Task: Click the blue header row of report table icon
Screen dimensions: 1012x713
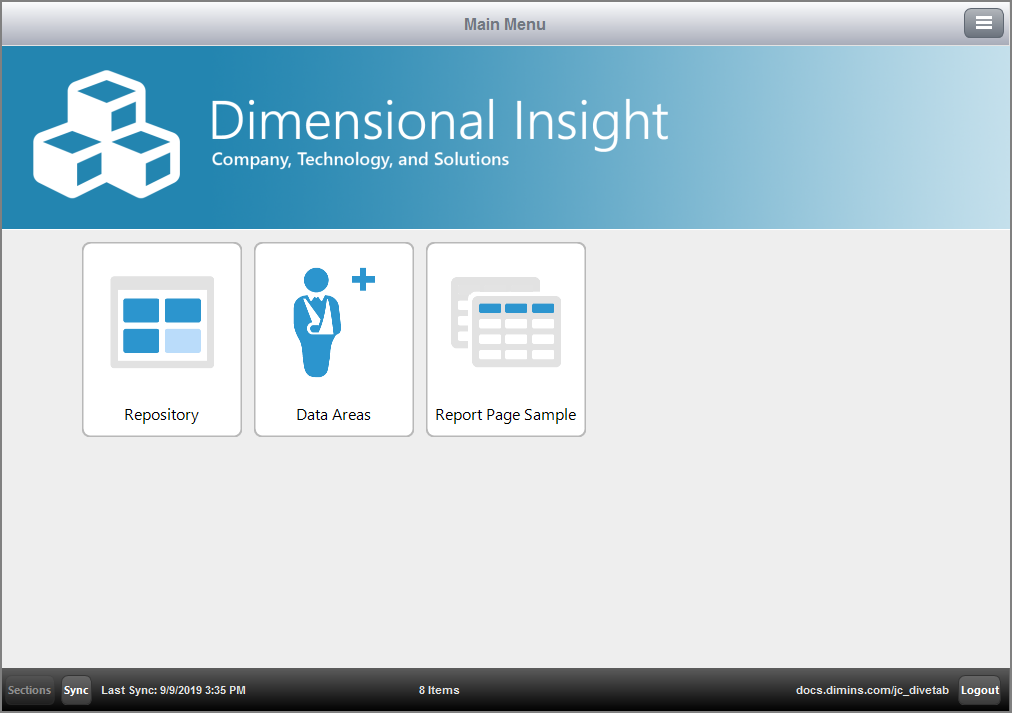Action: tap(516, 308)
